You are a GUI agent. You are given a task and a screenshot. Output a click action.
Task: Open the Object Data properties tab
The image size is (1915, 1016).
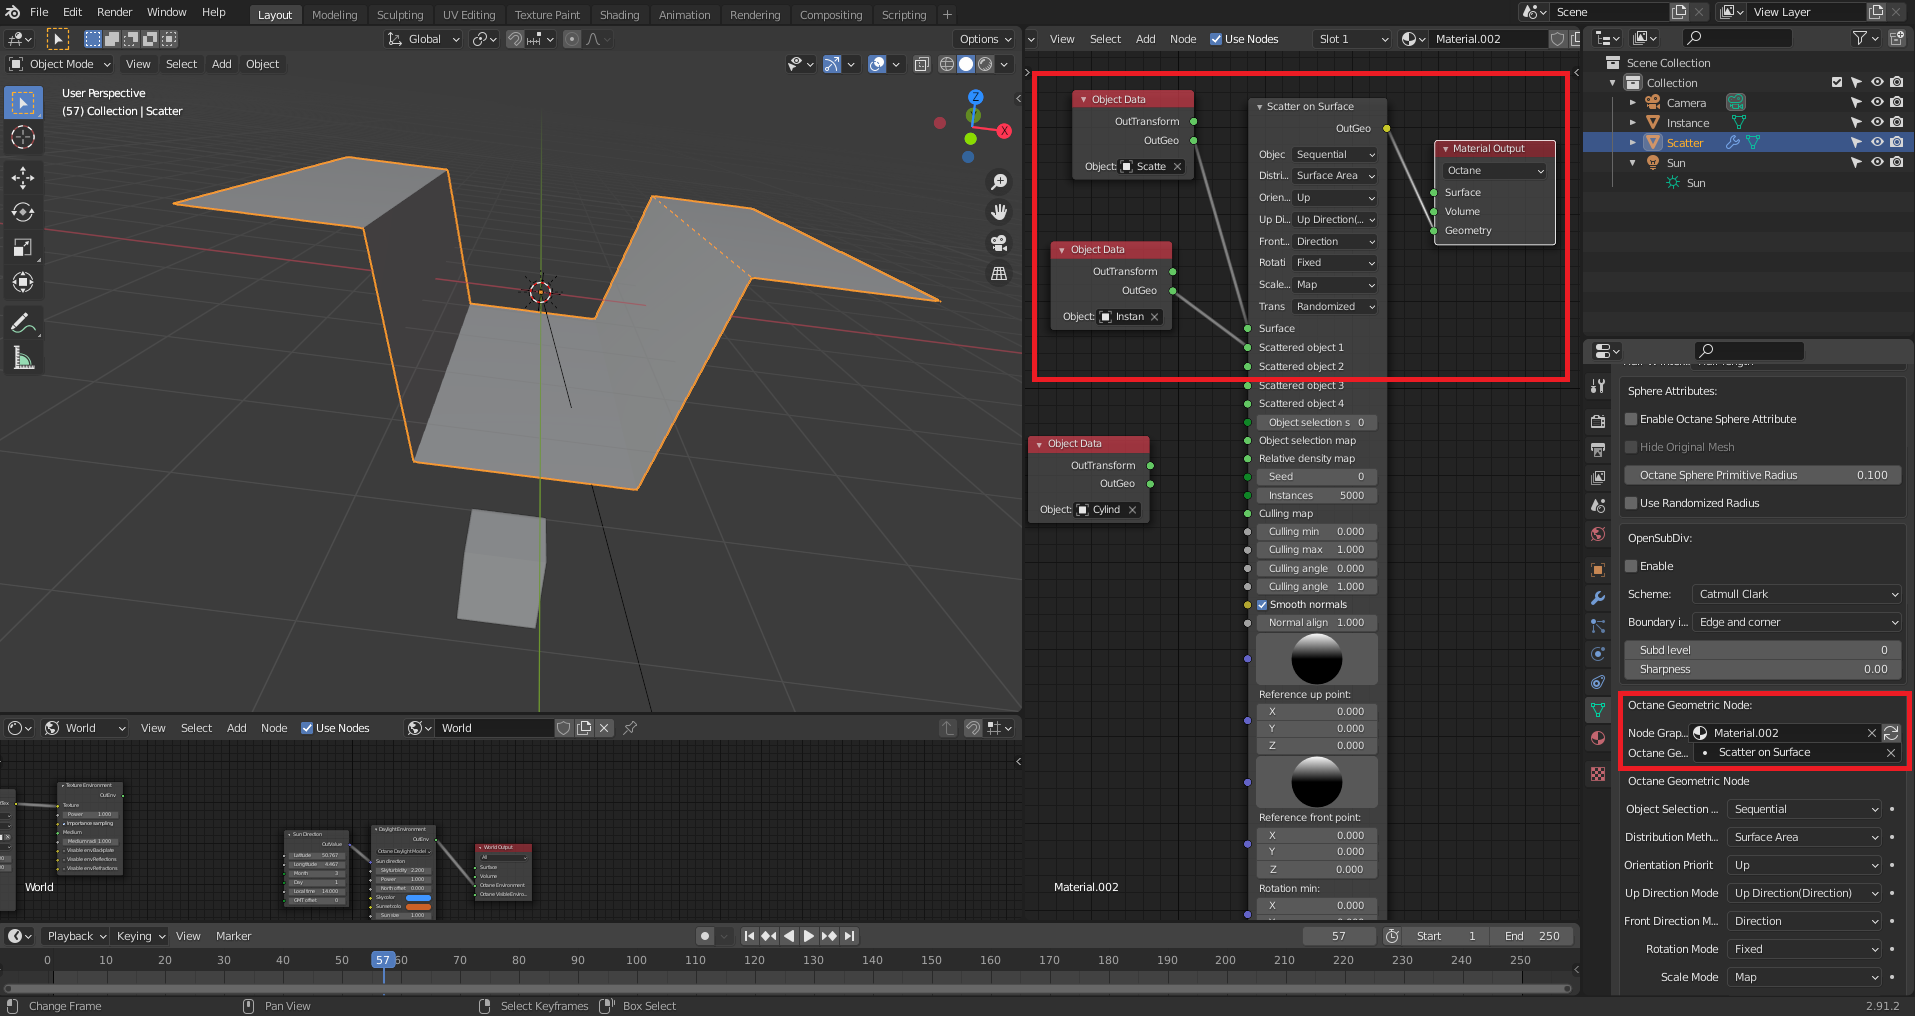(1598, 710)
